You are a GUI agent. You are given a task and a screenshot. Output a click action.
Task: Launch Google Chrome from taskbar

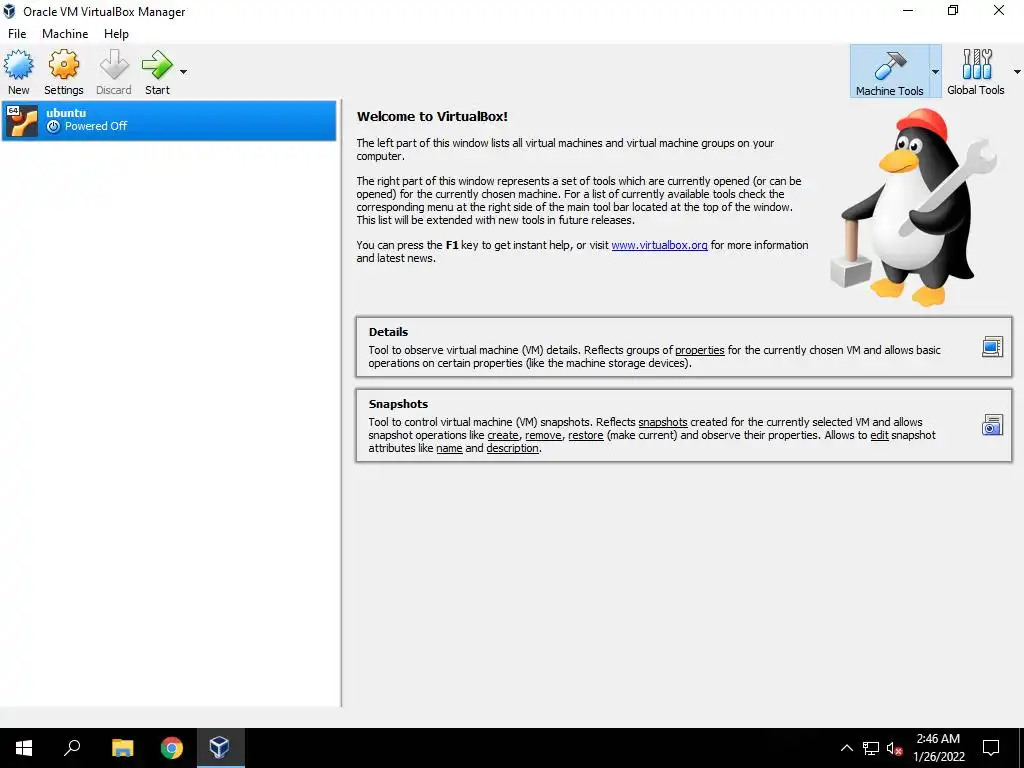pyautogui.click(x=172, y=748)
